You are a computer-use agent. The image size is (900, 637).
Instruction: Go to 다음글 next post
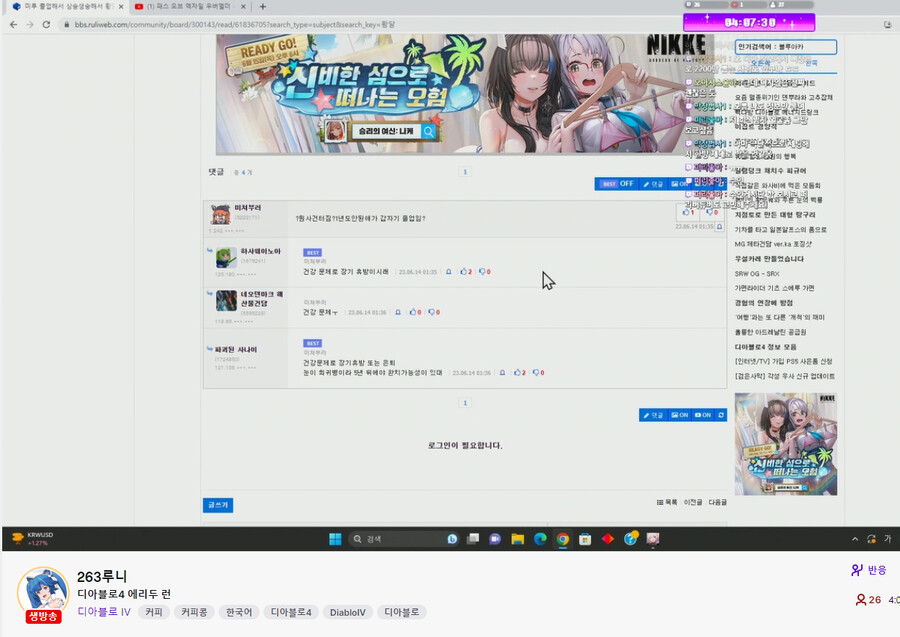tap(717, 502)
